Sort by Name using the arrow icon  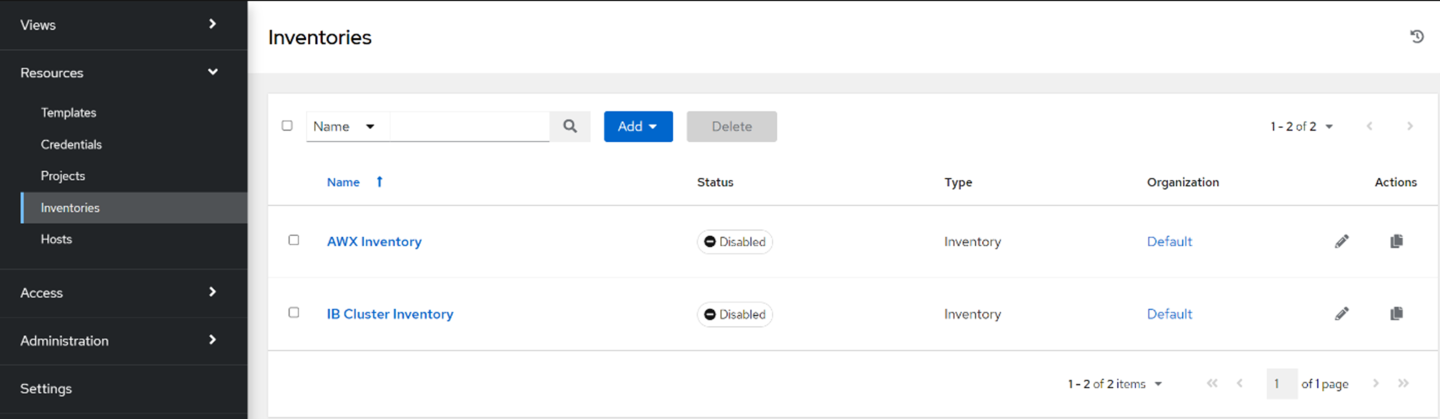(x=379, y=182)
